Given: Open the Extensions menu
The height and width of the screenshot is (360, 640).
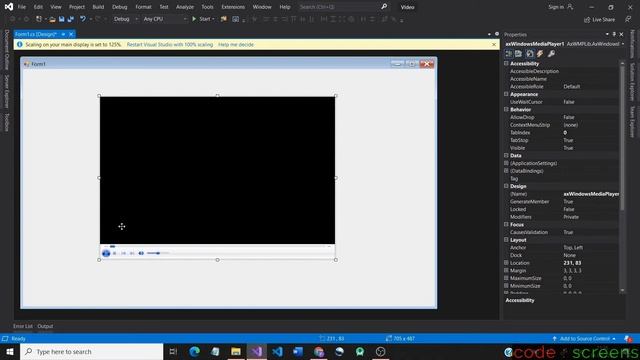Looking at the screenshot, I should pos(233,7).
